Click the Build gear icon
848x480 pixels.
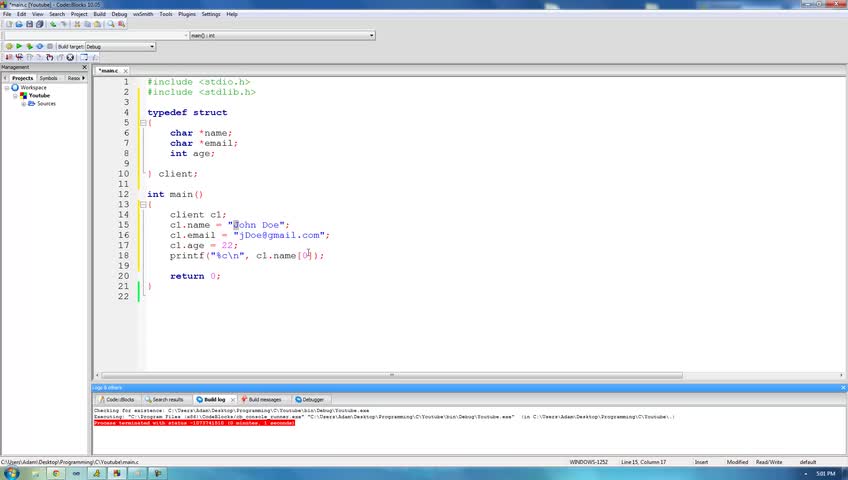9,46
